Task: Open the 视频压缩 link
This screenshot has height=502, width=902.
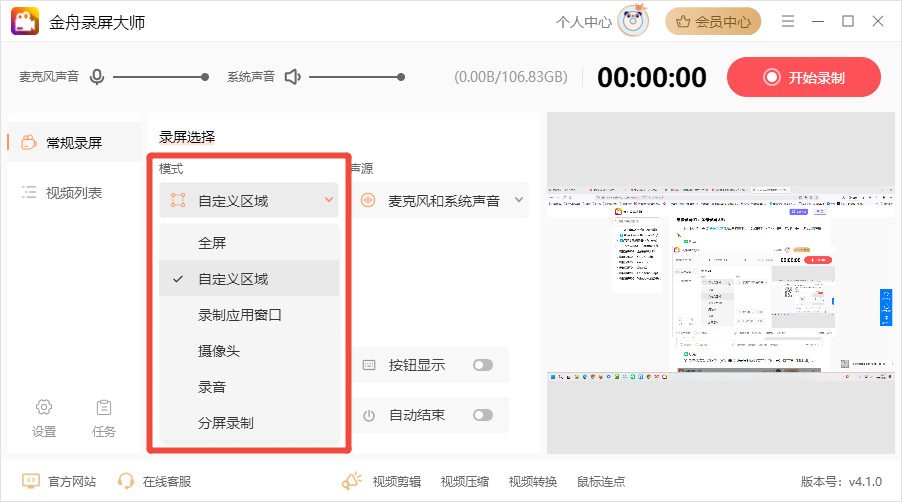Action: click(465, 481)
